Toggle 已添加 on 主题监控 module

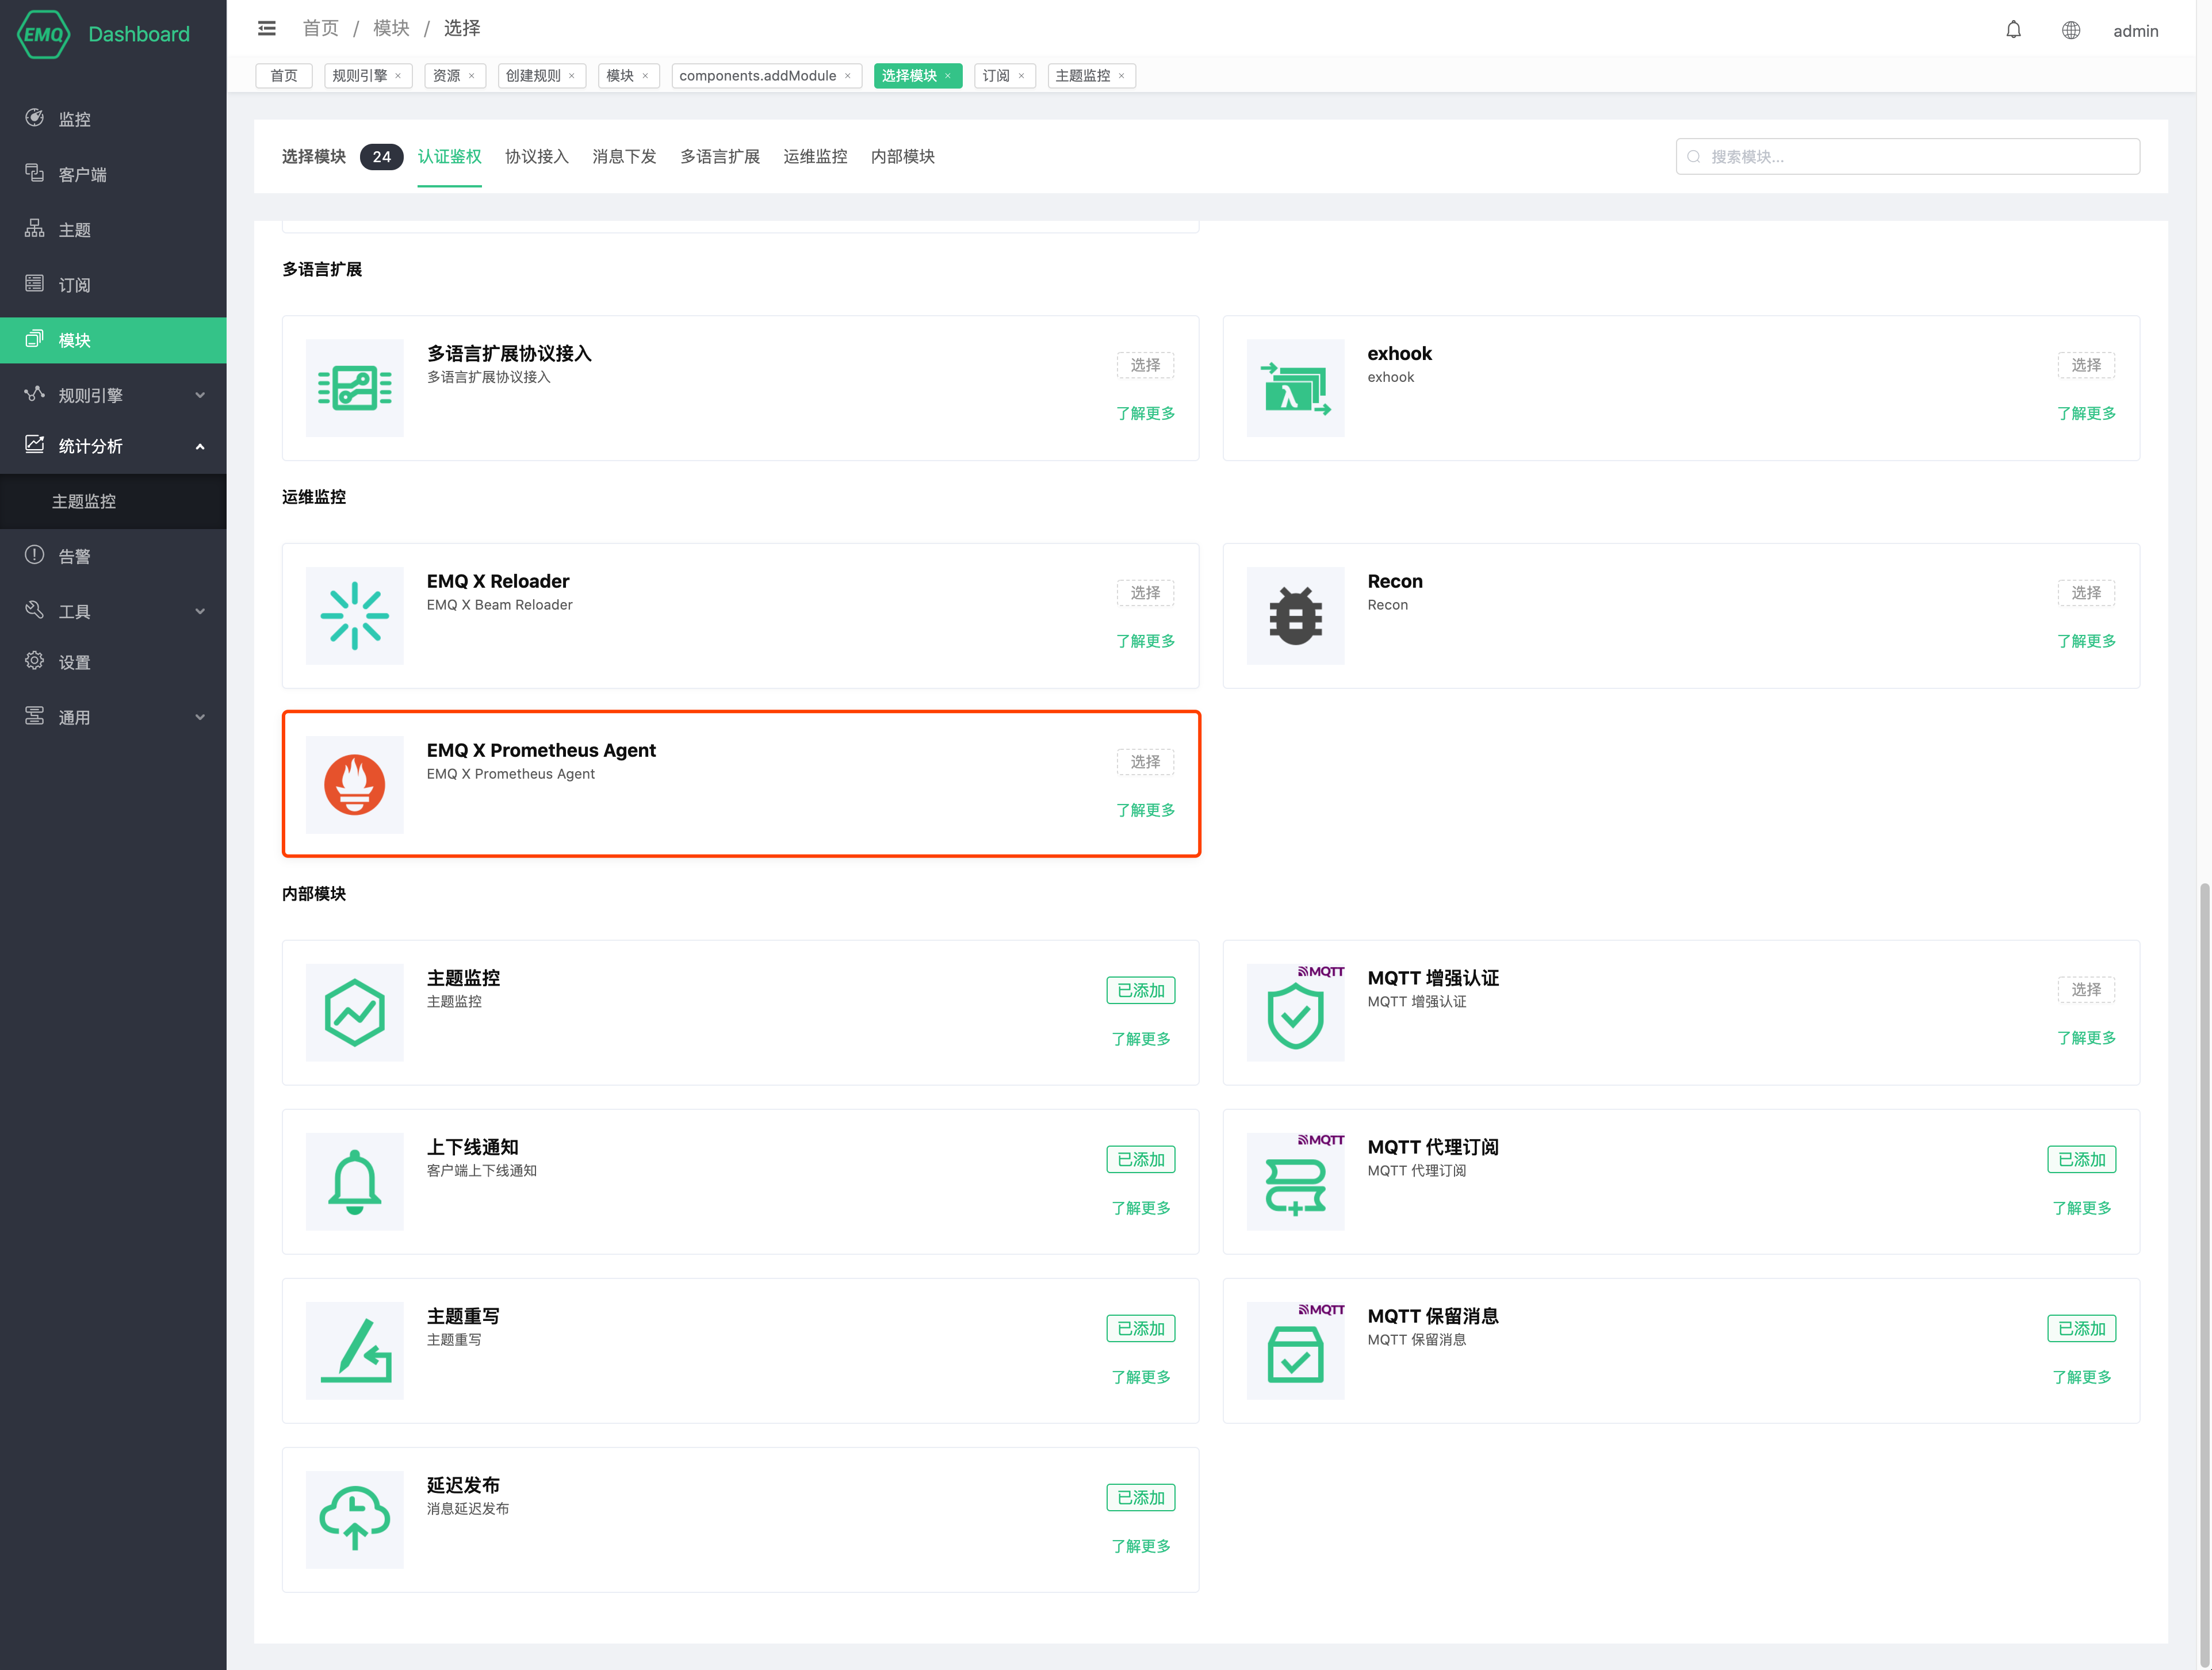coord(1140,990)
